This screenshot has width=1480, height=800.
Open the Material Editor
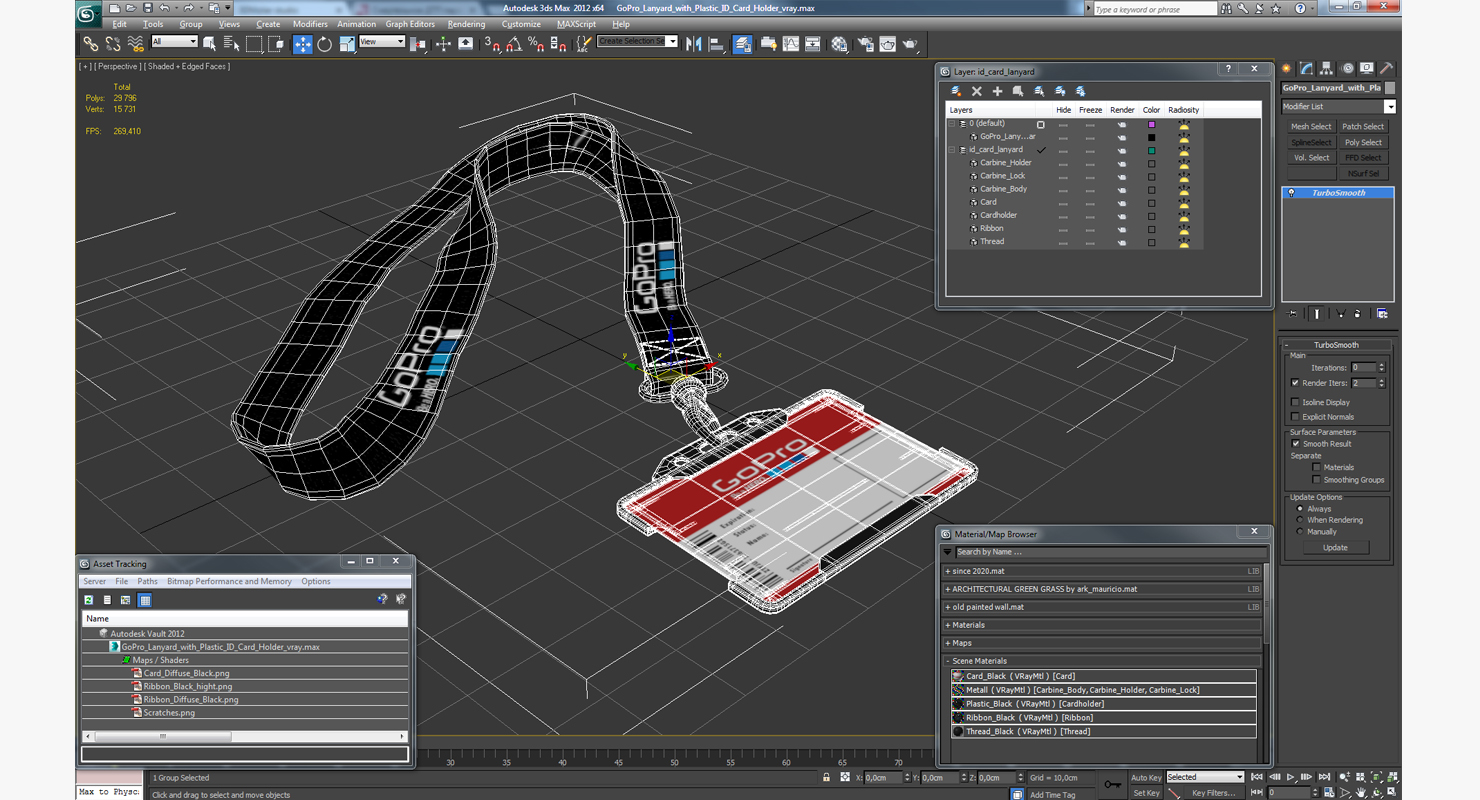(x=839, y=44)
